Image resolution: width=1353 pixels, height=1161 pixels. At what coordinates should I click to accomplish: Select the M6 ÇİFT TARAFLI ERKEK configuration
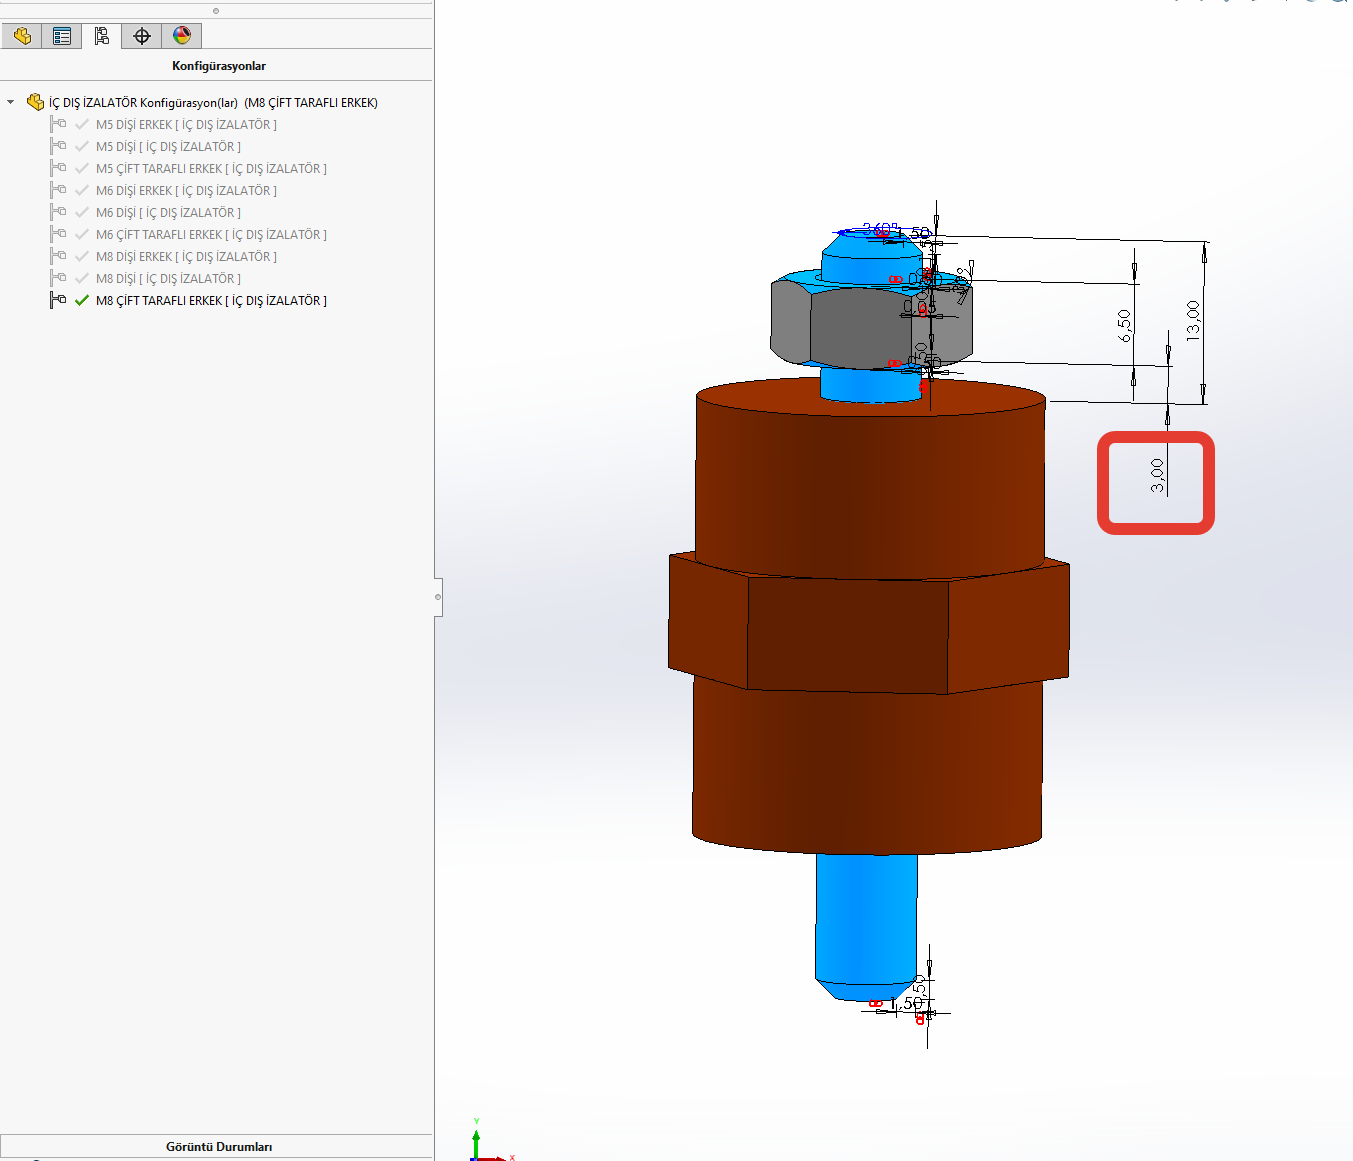(211, 234)
